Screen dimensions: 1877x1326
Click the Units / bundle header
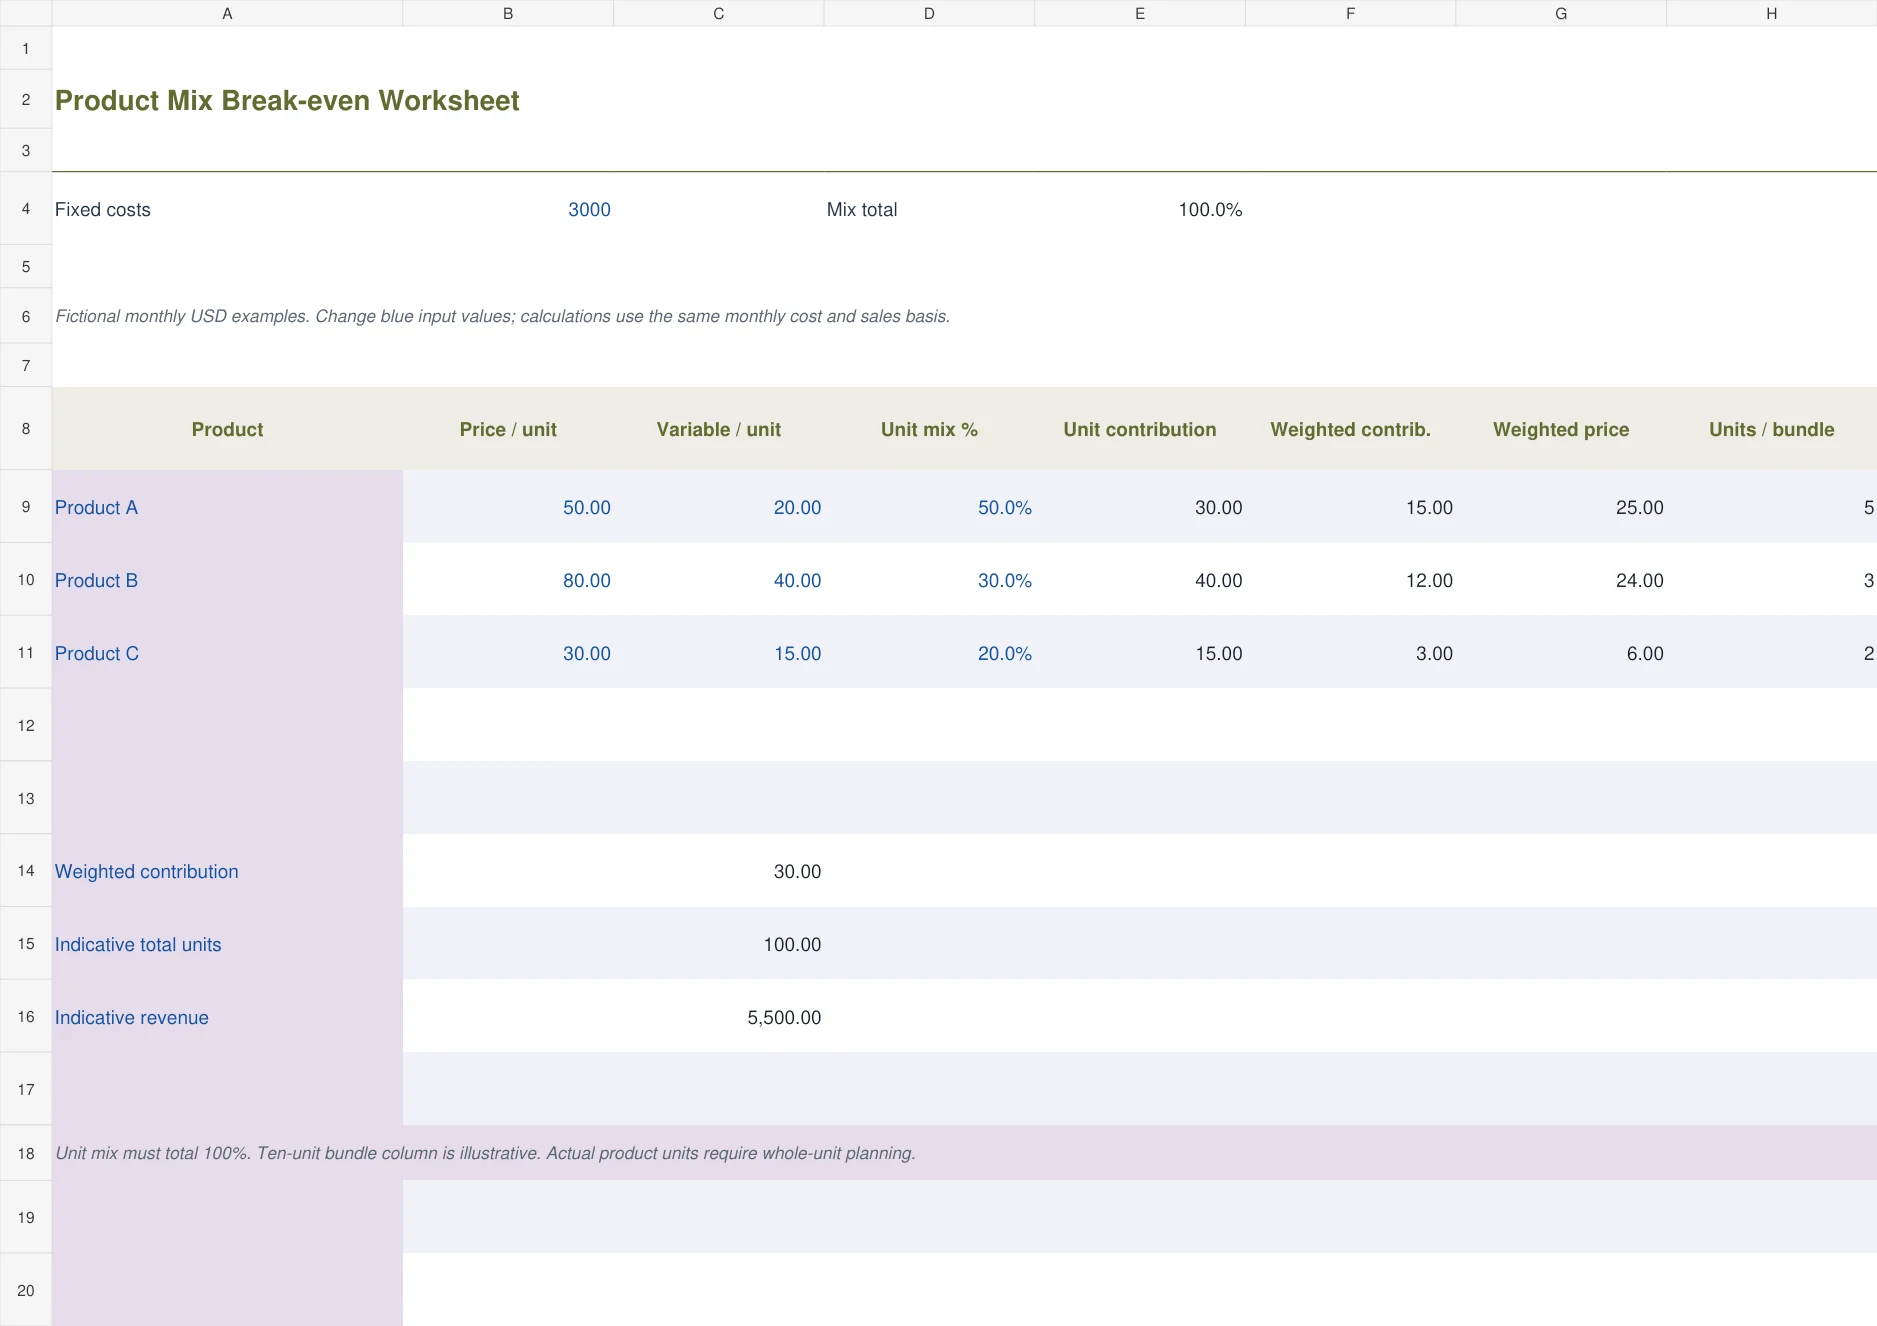coord(1772,429)
